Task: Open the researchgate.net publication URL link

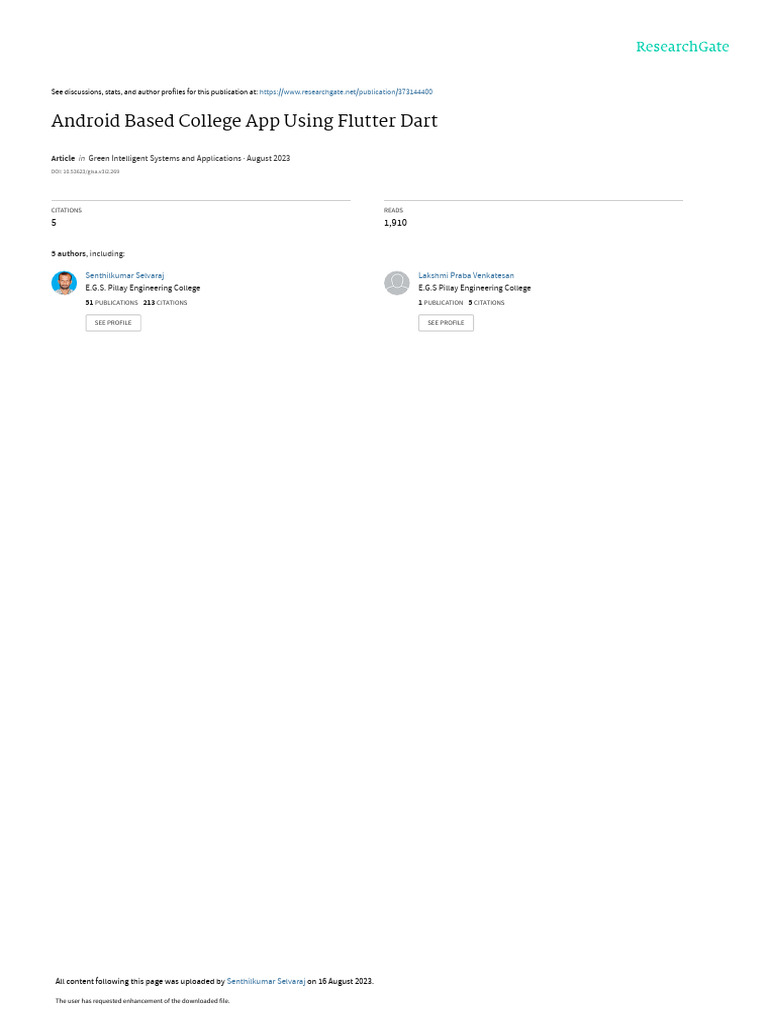Action: (345, 92)
